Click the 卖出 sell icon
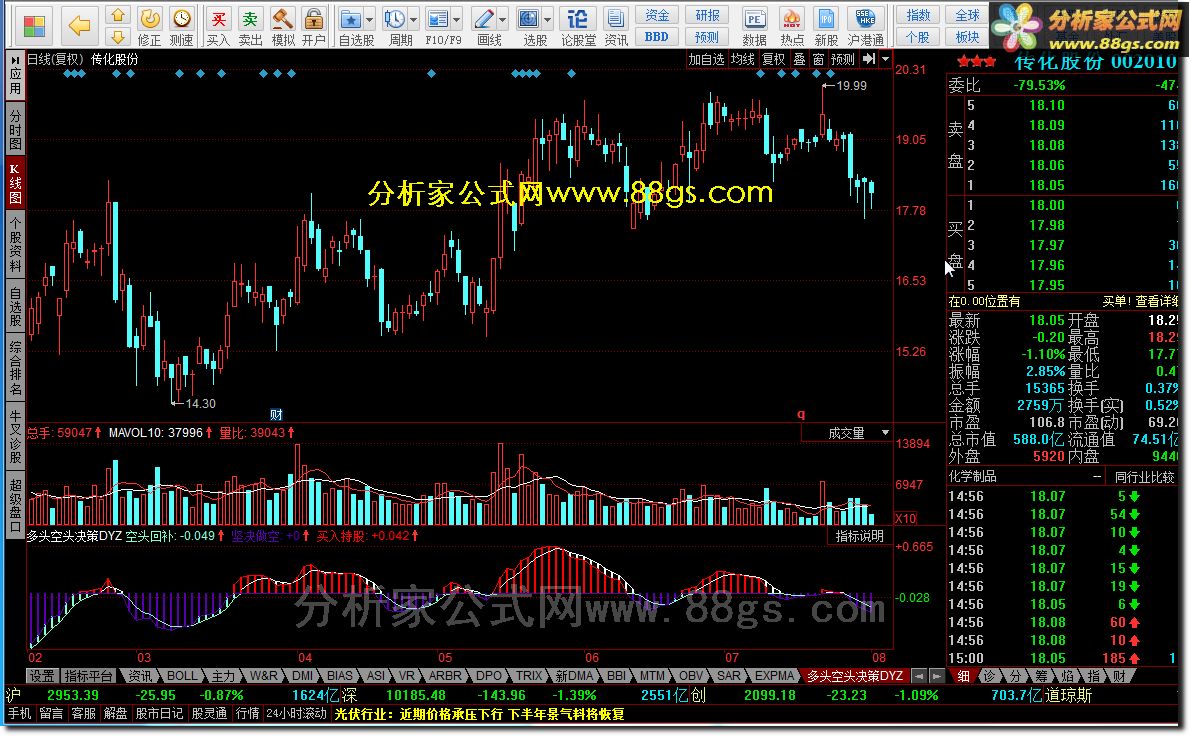 (250, 20)
